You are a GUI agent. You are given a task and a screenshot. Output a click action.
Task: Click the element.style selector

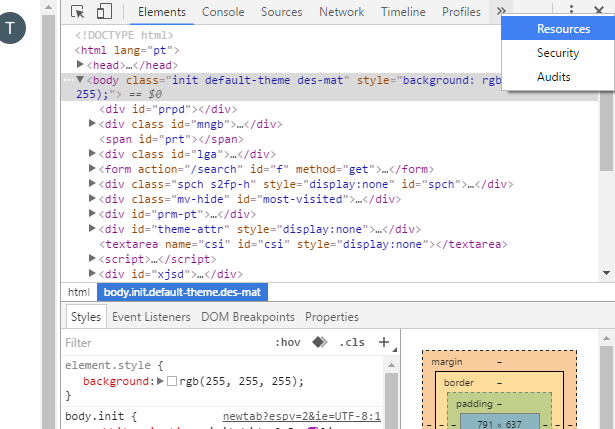pos(108,365)
